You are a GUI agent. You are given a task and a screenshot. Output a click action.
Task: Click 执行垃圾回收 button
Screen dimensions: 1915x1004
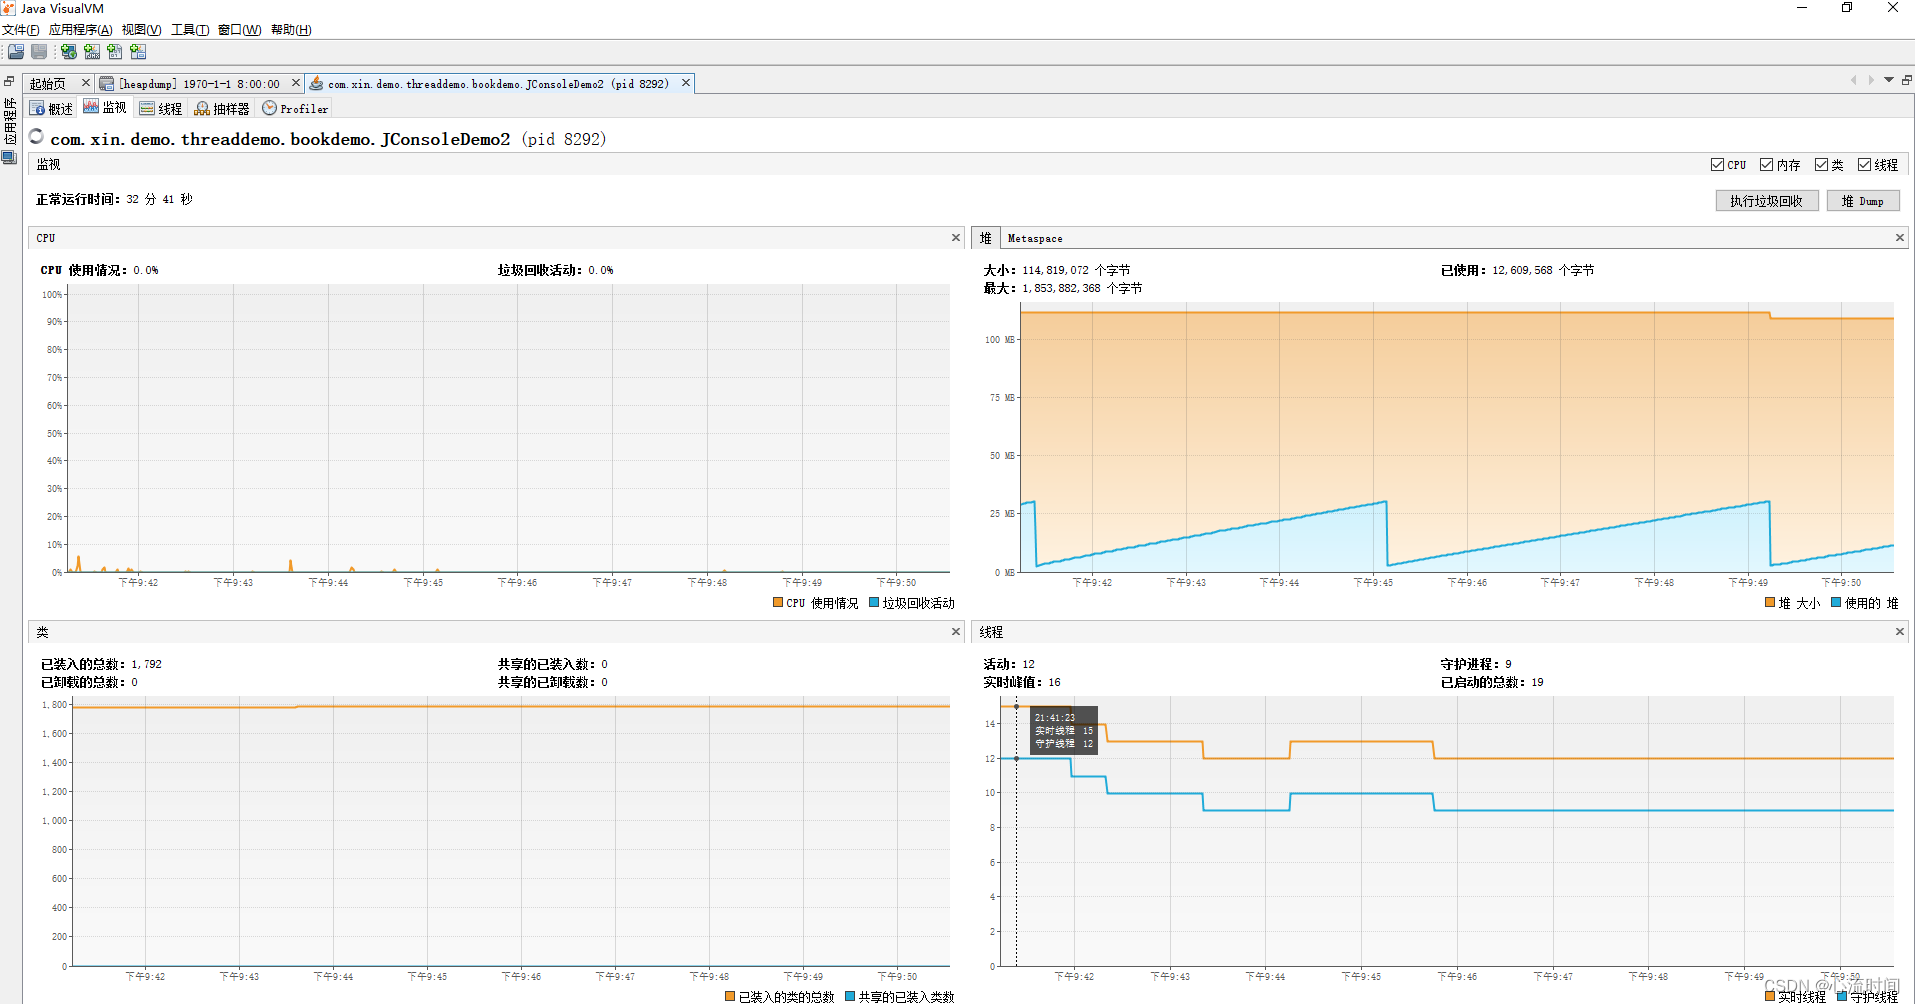(x=1767, y=201)
